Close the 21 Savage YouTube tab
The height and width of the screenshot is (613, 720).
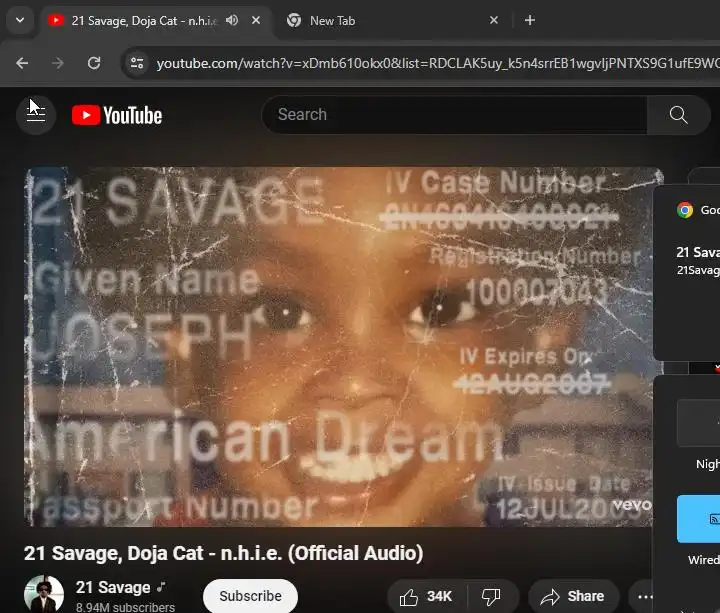[x=256, y=20]
